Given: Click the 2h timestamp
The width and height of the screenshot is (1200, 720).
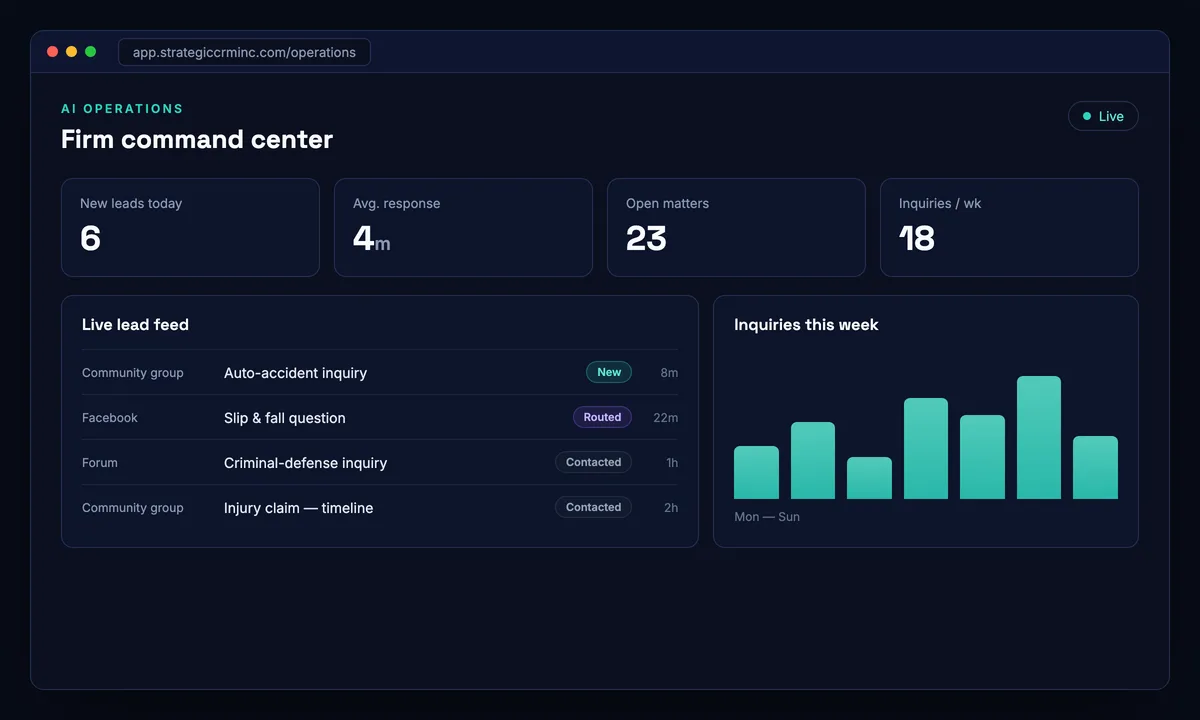Looking at the screenshot, I should (671, 508).
